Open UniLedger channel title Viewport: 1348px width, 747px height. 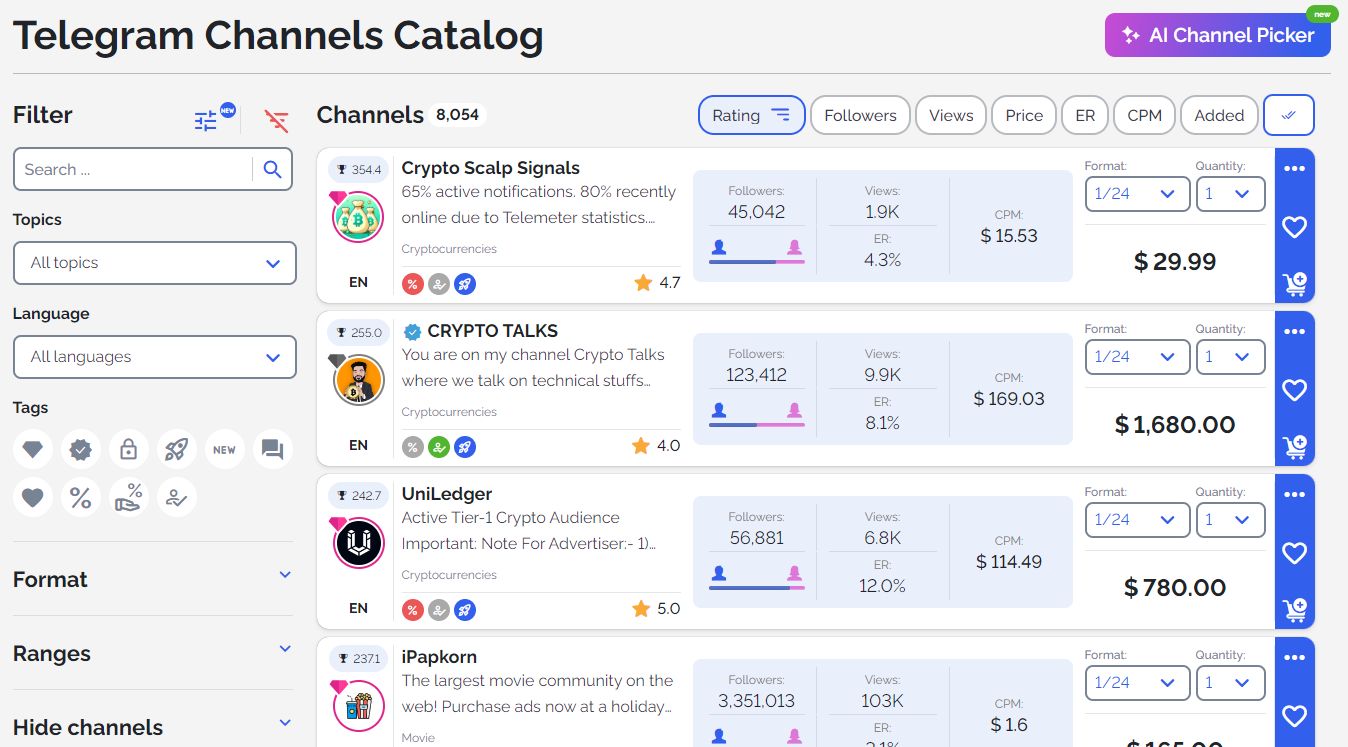(446, 494)
